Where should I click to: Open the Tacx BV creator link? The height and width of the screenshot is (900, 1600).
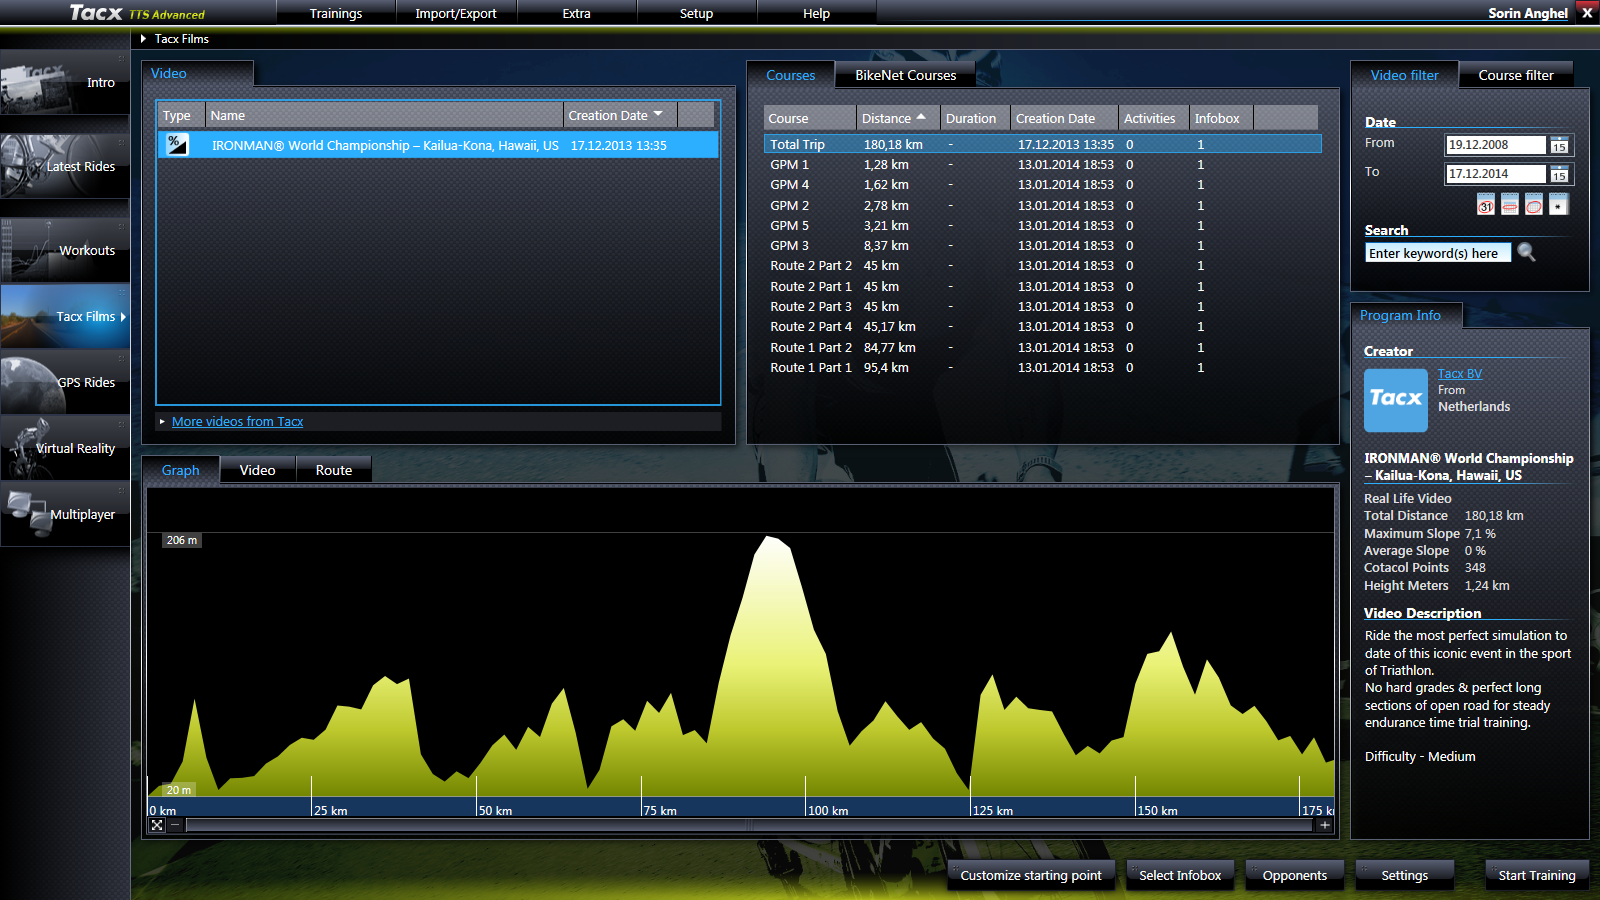[x=1460, y=374]
